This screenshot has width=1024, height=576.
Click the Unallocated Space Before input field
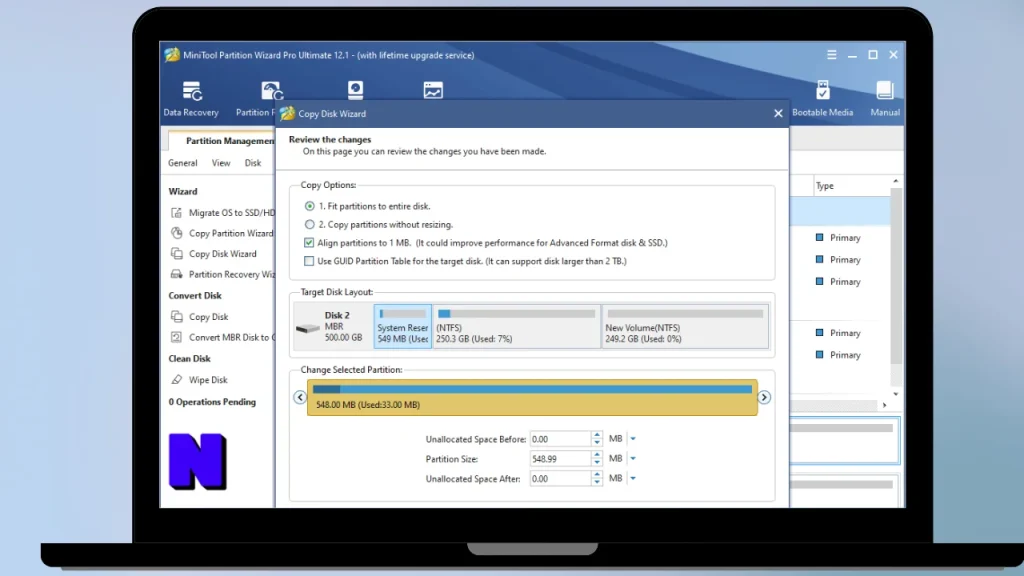pyautogui.click(x=560, y=439)
